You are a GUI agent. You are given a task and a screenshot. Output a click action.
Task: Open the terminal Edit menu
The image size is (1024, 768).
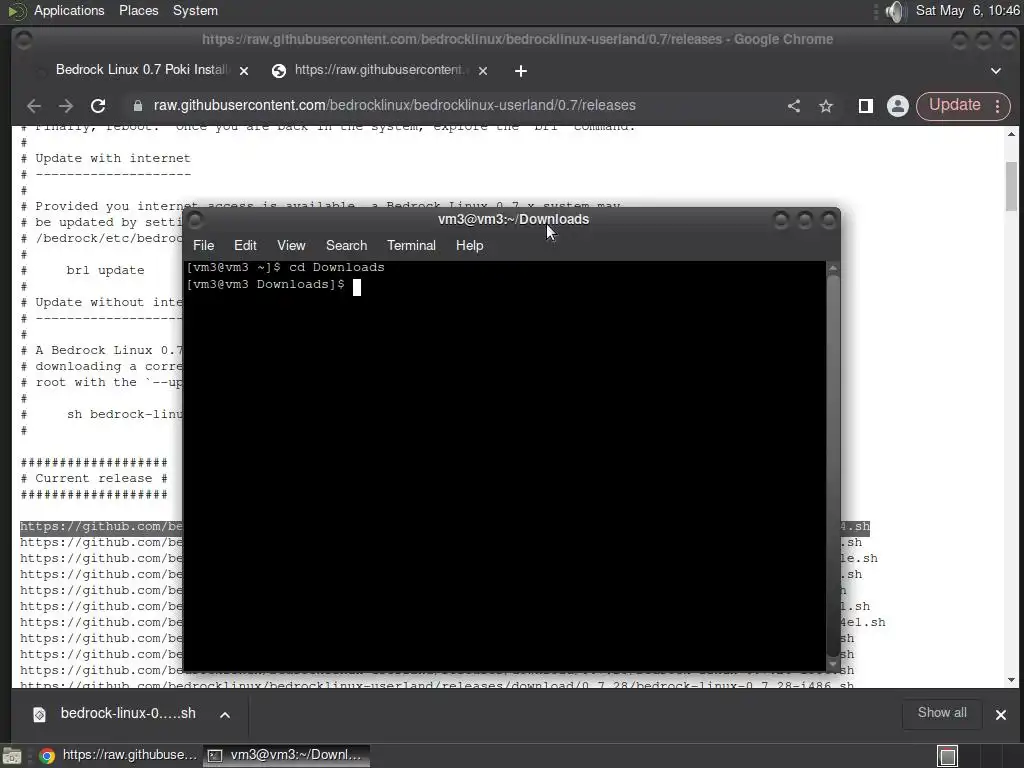[245, 246]
